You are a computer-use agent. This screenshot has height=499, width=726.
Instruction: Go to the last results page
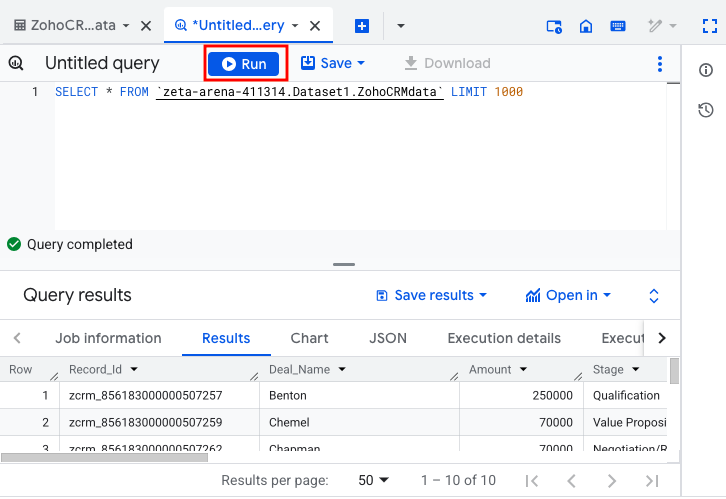click(652, 481)
